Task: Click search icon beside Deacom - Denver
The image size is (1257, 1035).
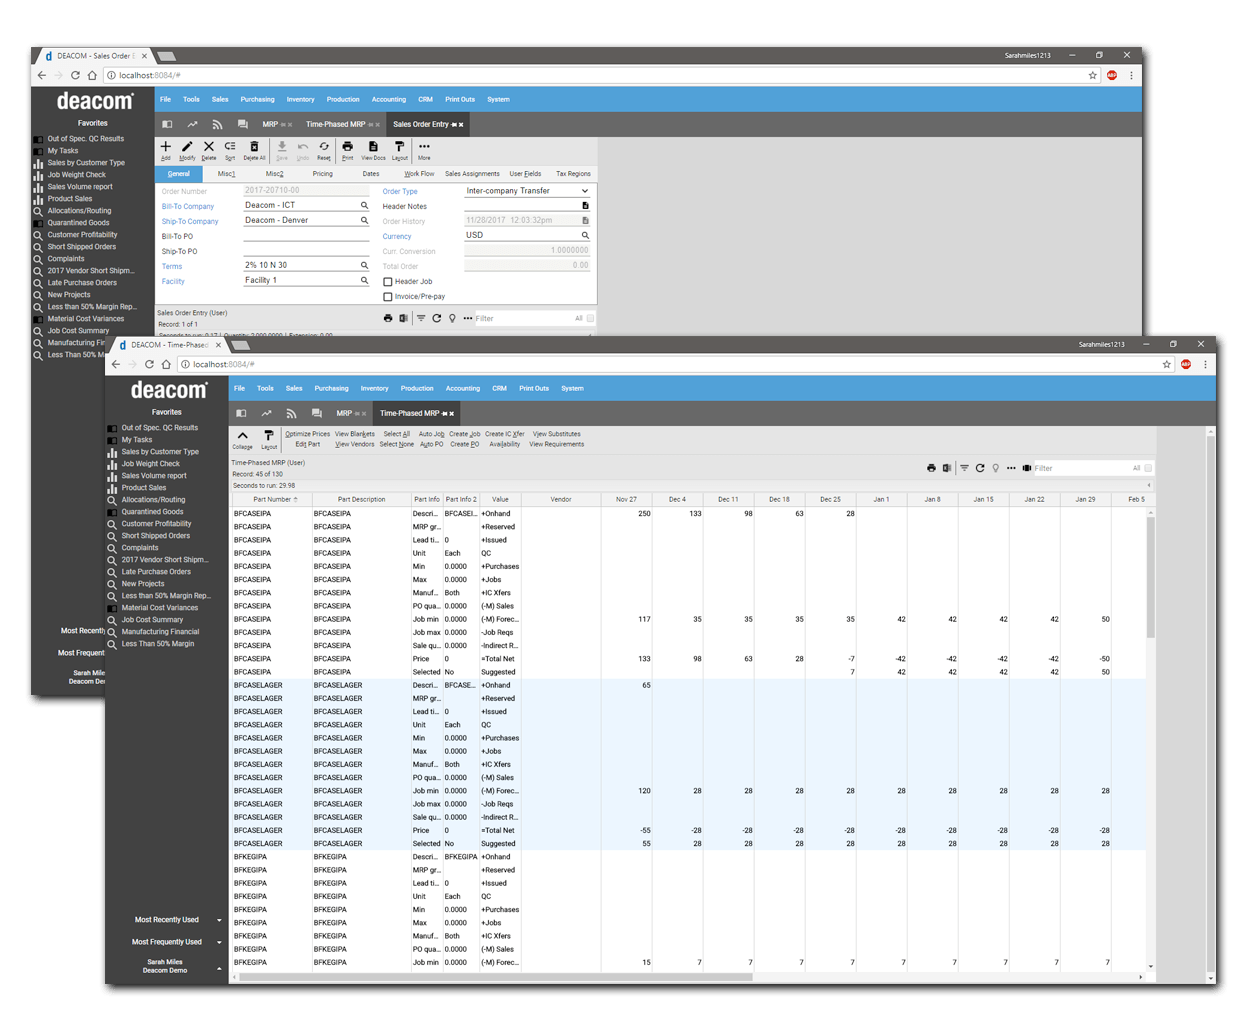Action: 364,220
